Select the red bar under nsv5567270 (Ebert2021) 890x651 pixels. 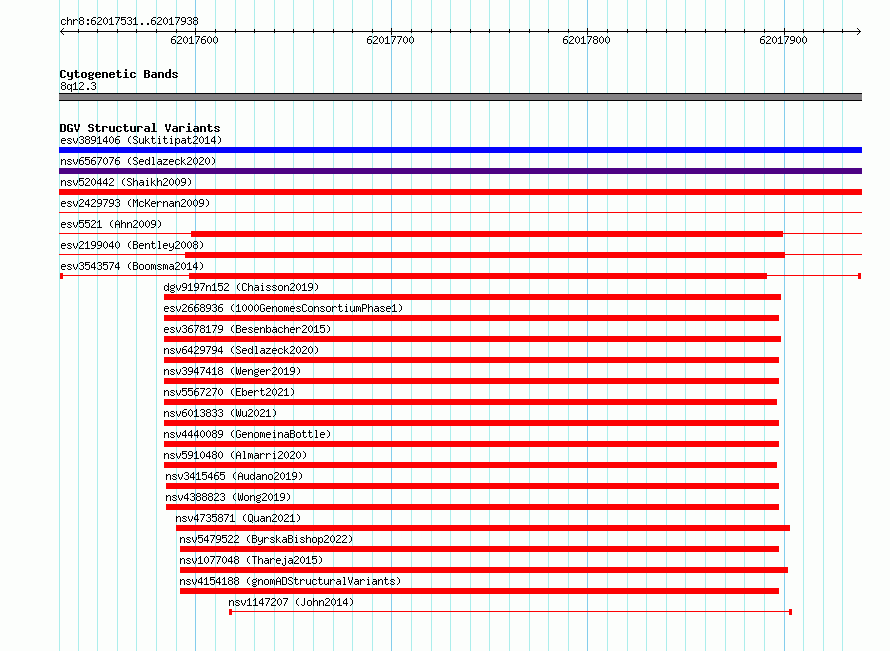click(470, 402)
